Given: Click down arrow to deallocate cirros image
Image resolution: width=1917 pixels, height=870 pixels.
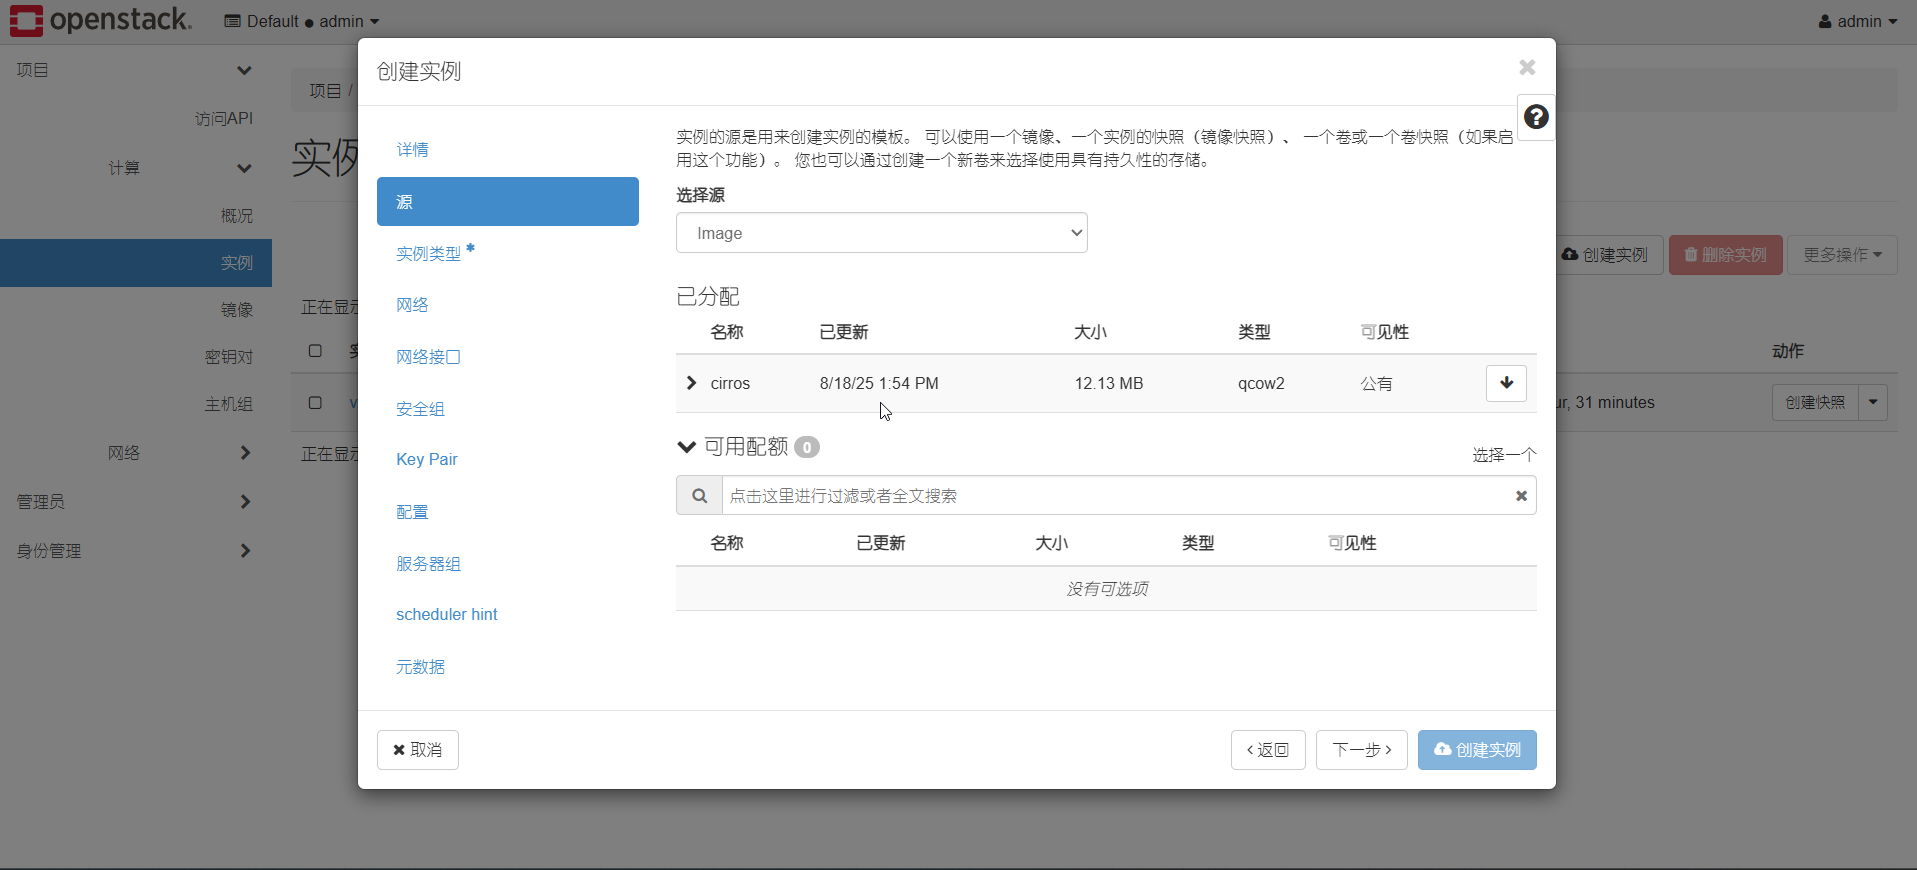Looking at the screenshot, I should pos(1506,383).
